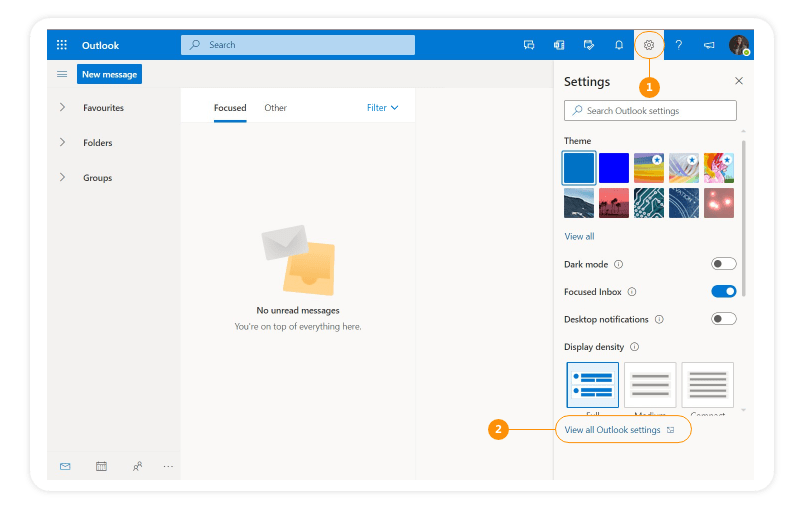Open the feedback megaphone icon
Viewport: 800px width, 517px height.
[x=709, y=45]
